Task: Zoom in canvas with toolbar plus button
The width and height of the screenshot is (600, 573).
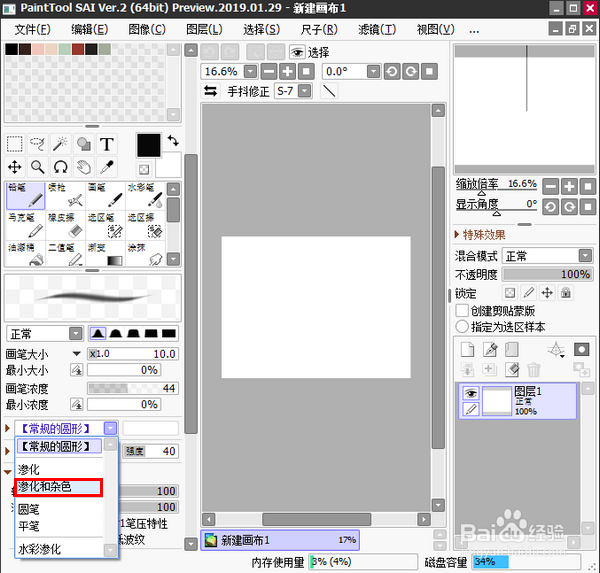Action: 287,72
